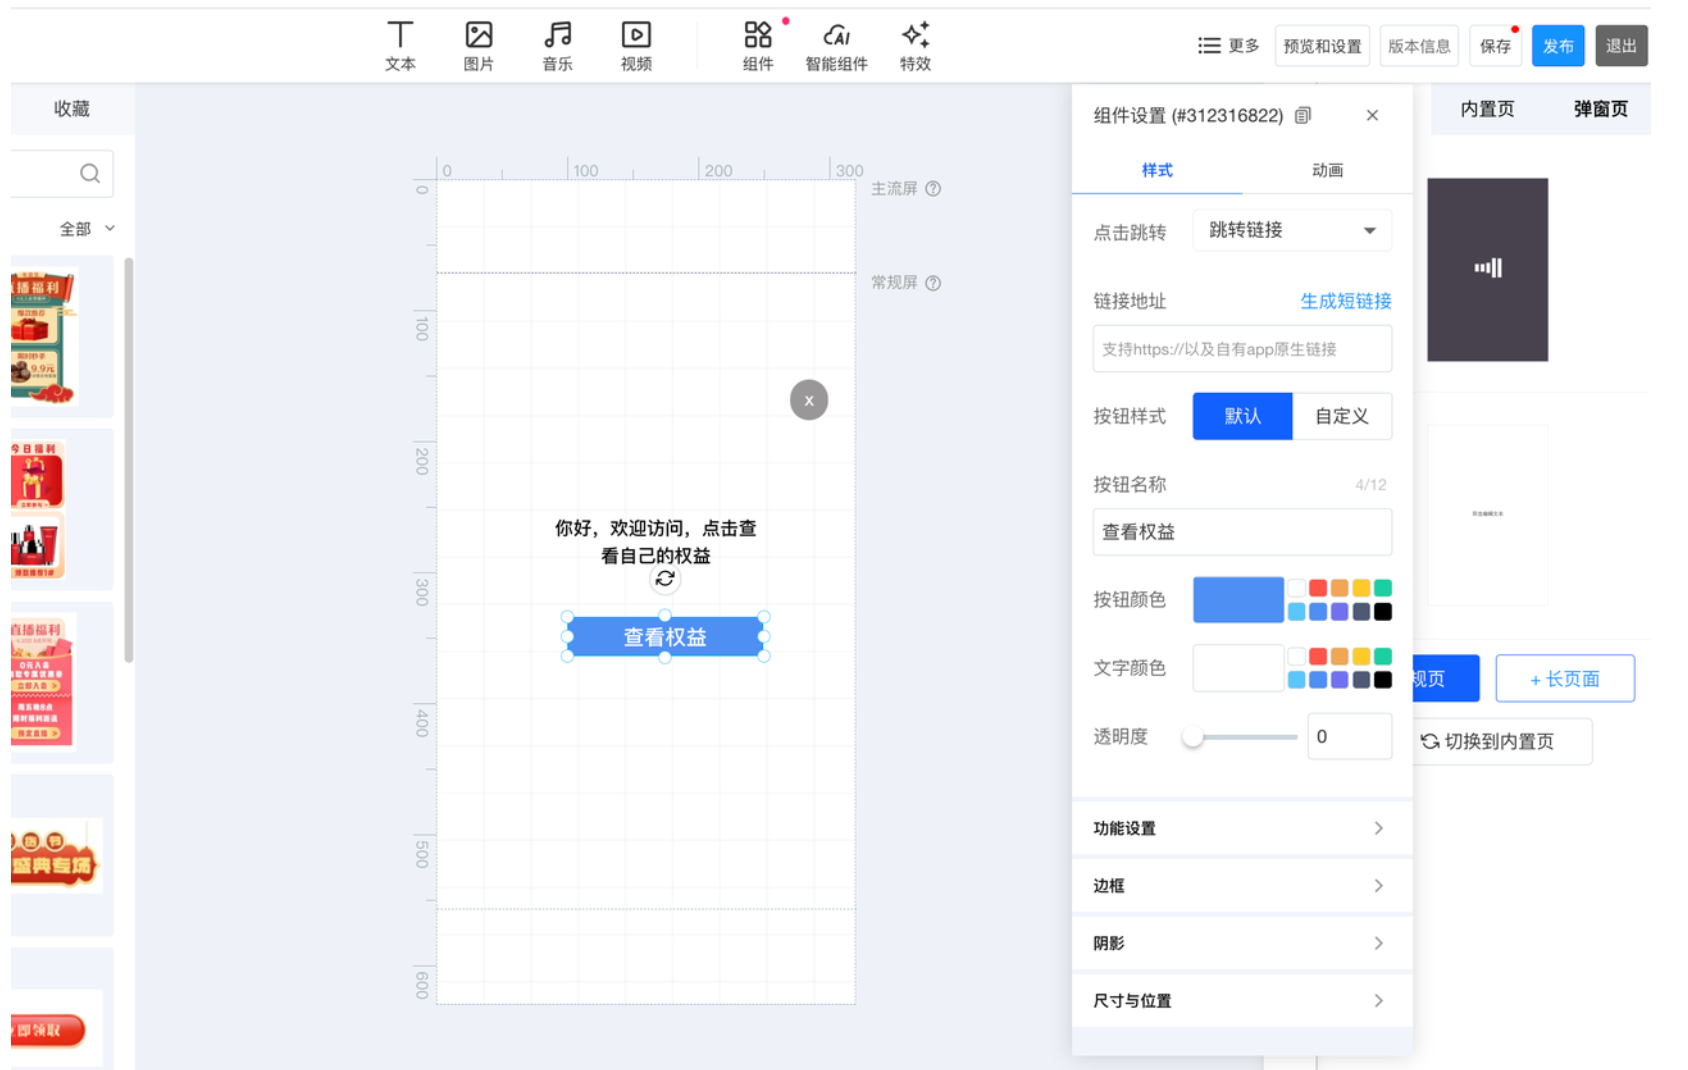Viewport: 1688px width, 1070px height.
Task: Open the 图片 image tool
Action: click(479, 46)
